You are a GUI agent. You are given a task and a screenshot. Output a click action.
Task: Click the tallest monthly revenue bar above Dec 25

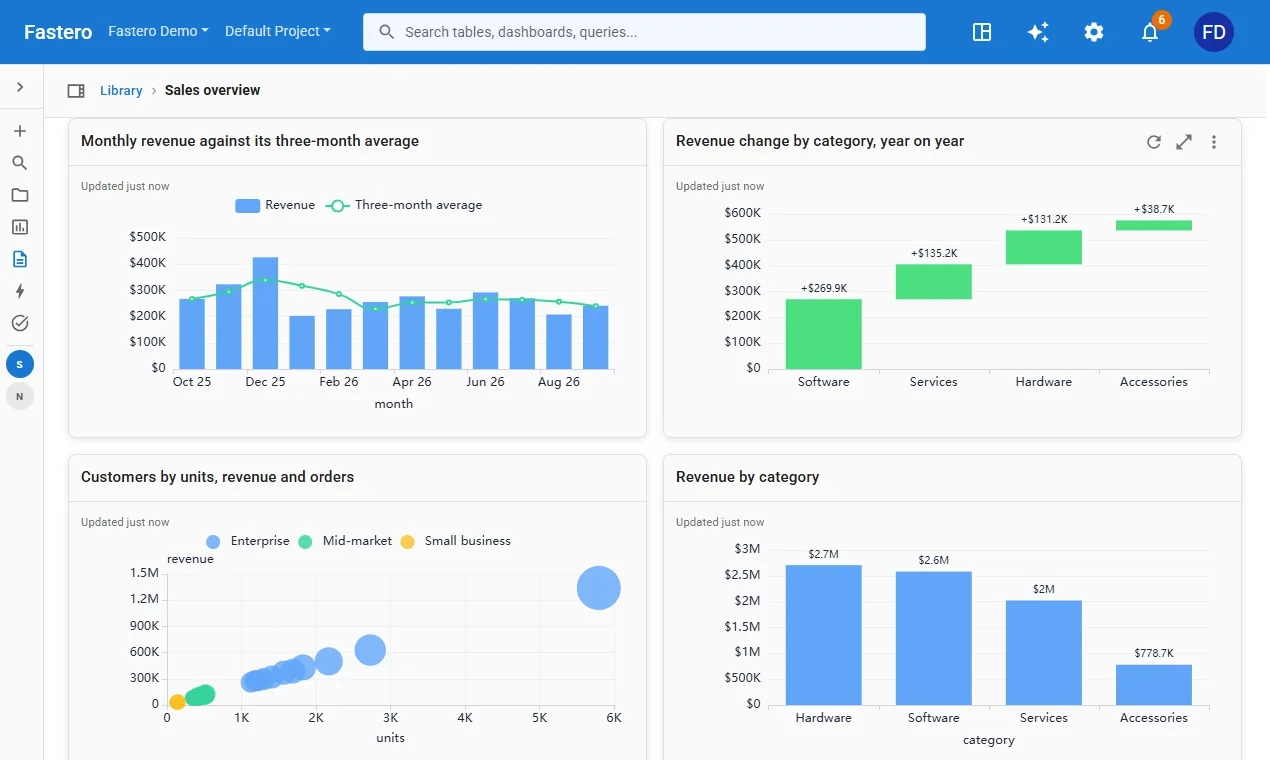pos(265,313)
